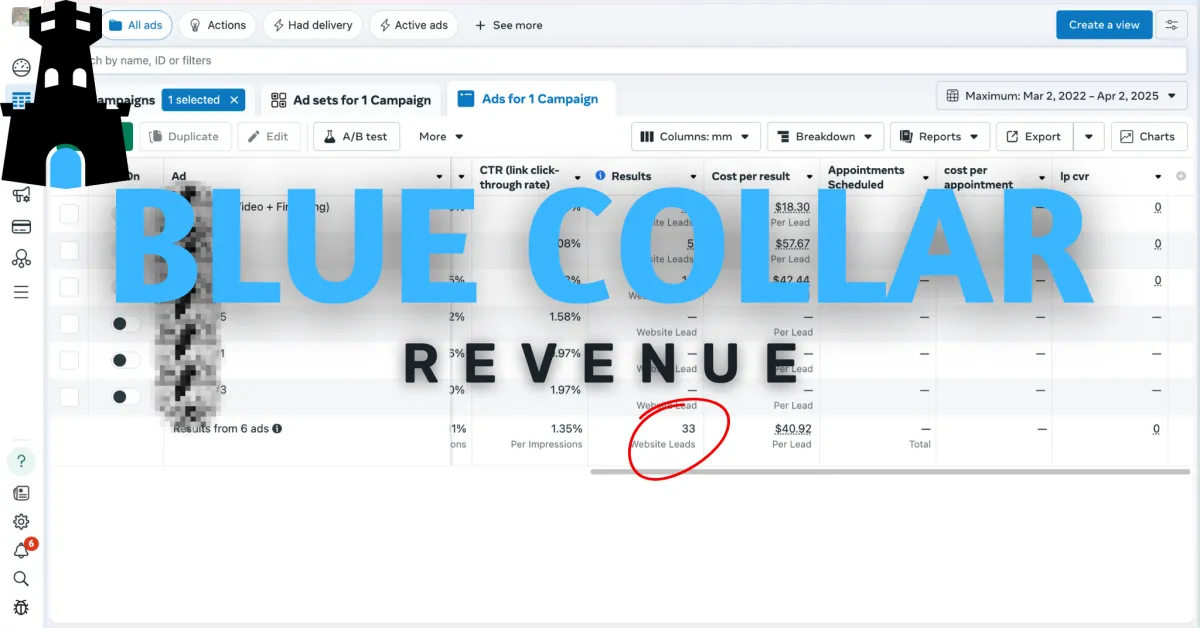Image resolution: width=1200 pixels, height=628 pixels.
Task: Clear the 1 selected campaign filter X
Action: (x=234, y=100)
